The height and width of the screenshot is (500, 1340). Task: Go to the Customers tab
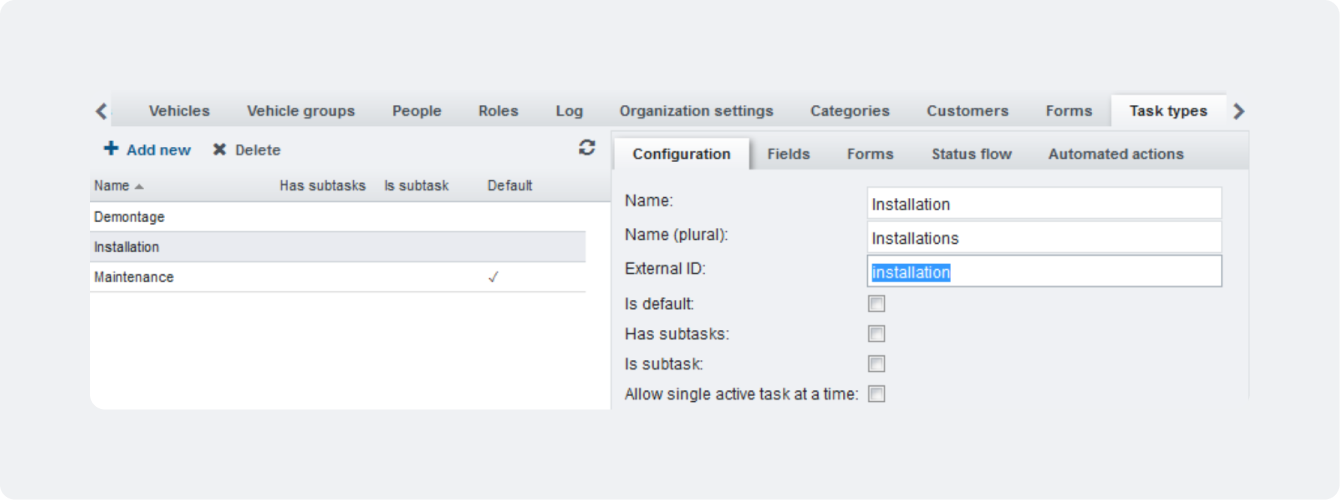(x=967, y=111)
